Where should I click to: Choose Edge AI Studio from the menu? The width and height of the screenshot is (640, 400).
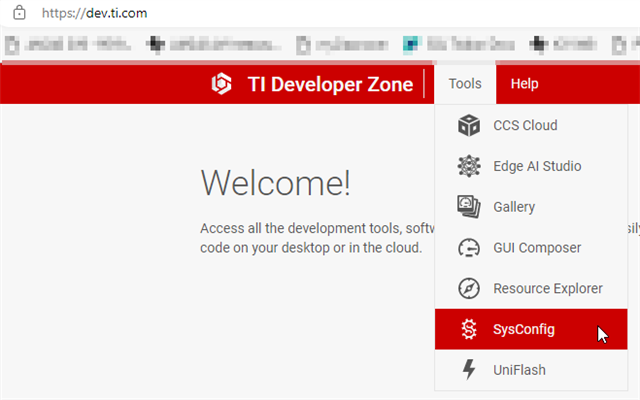[531, 166]
